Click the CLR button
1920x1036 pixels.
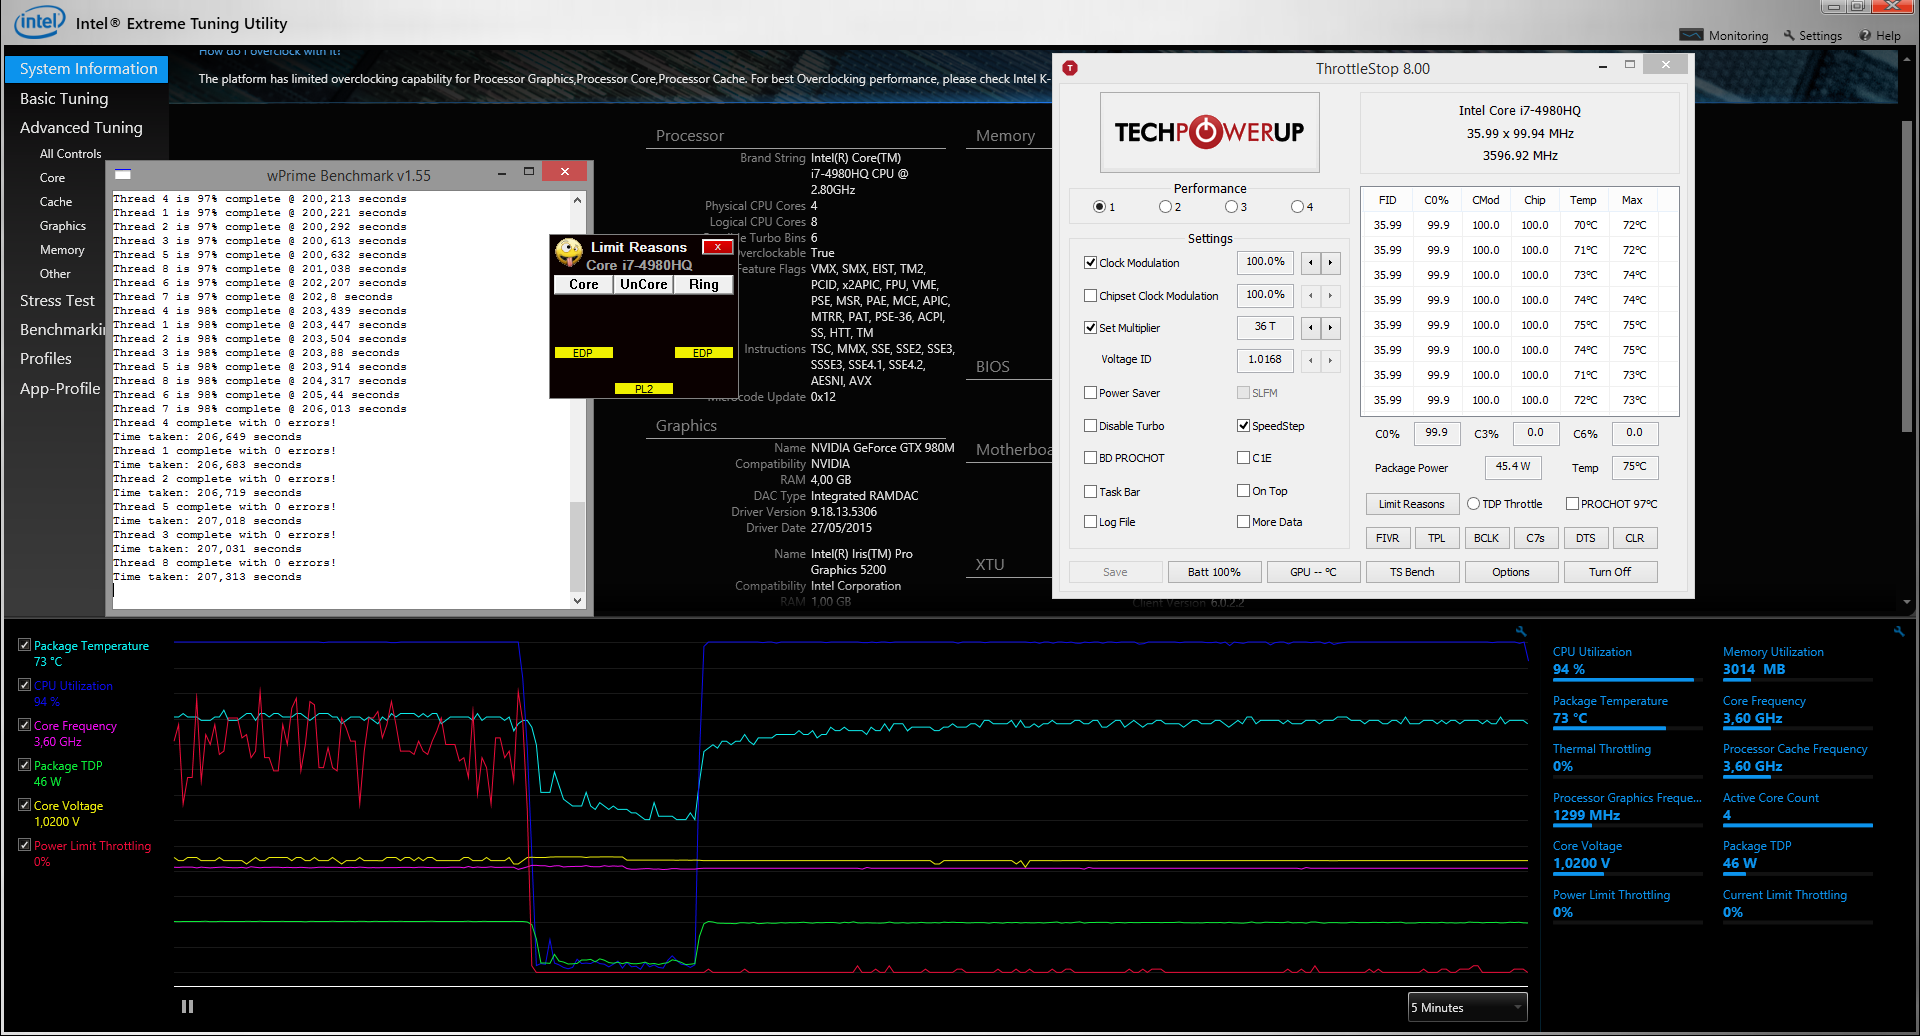1635,538
